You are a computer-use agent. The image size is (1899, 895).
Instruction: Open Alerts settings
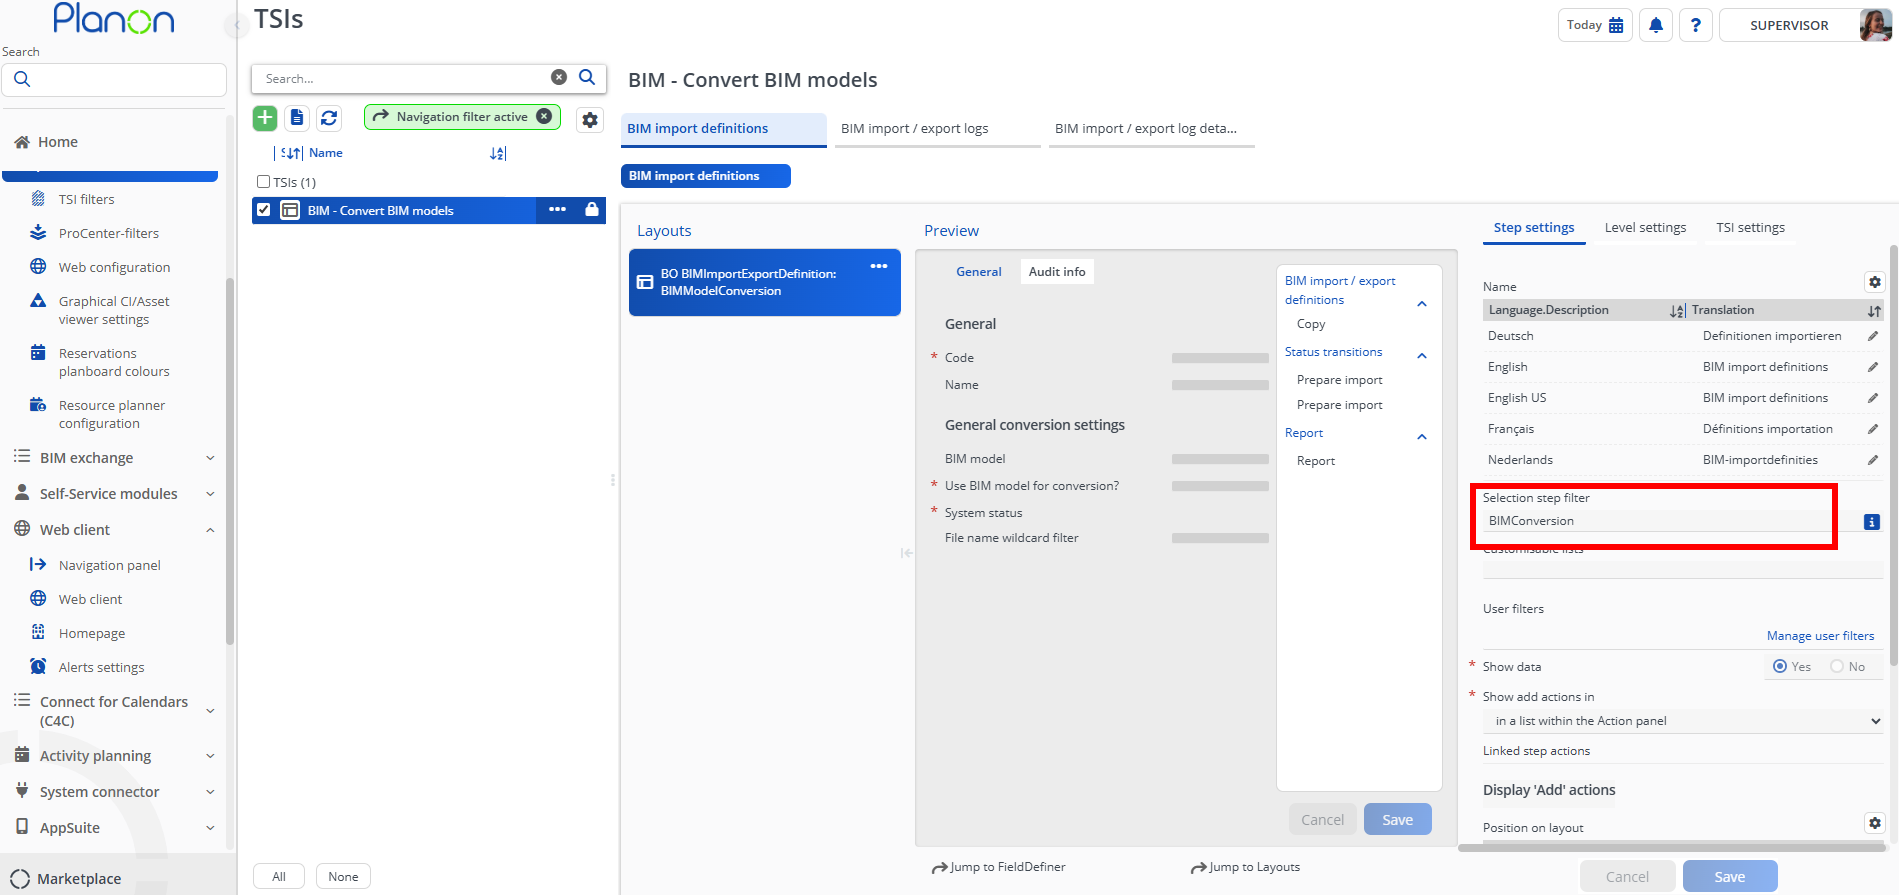tap(101, 667)
